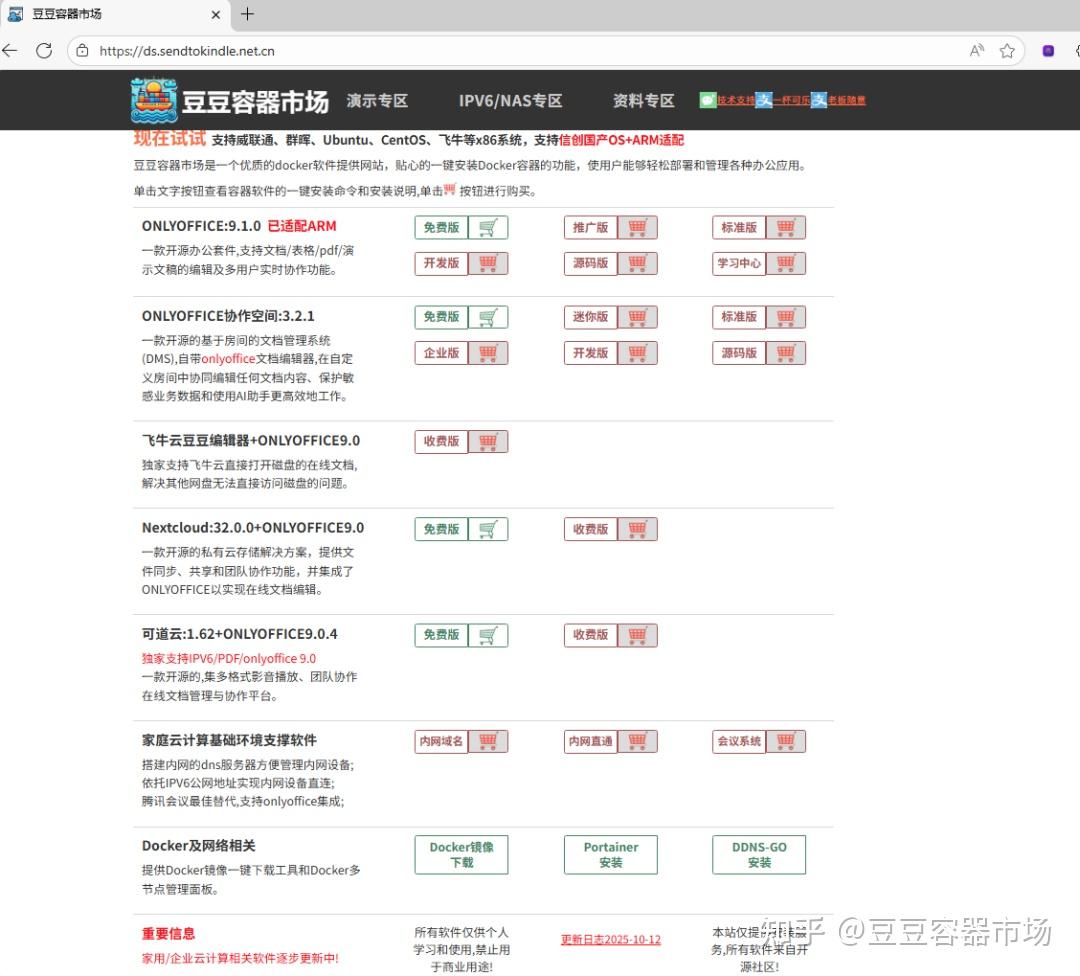Screen dimensions: 1080x976
Task: Click the cart icon for 飞牛云豆豆编辑器 收费版
Action: click(488, 442)
